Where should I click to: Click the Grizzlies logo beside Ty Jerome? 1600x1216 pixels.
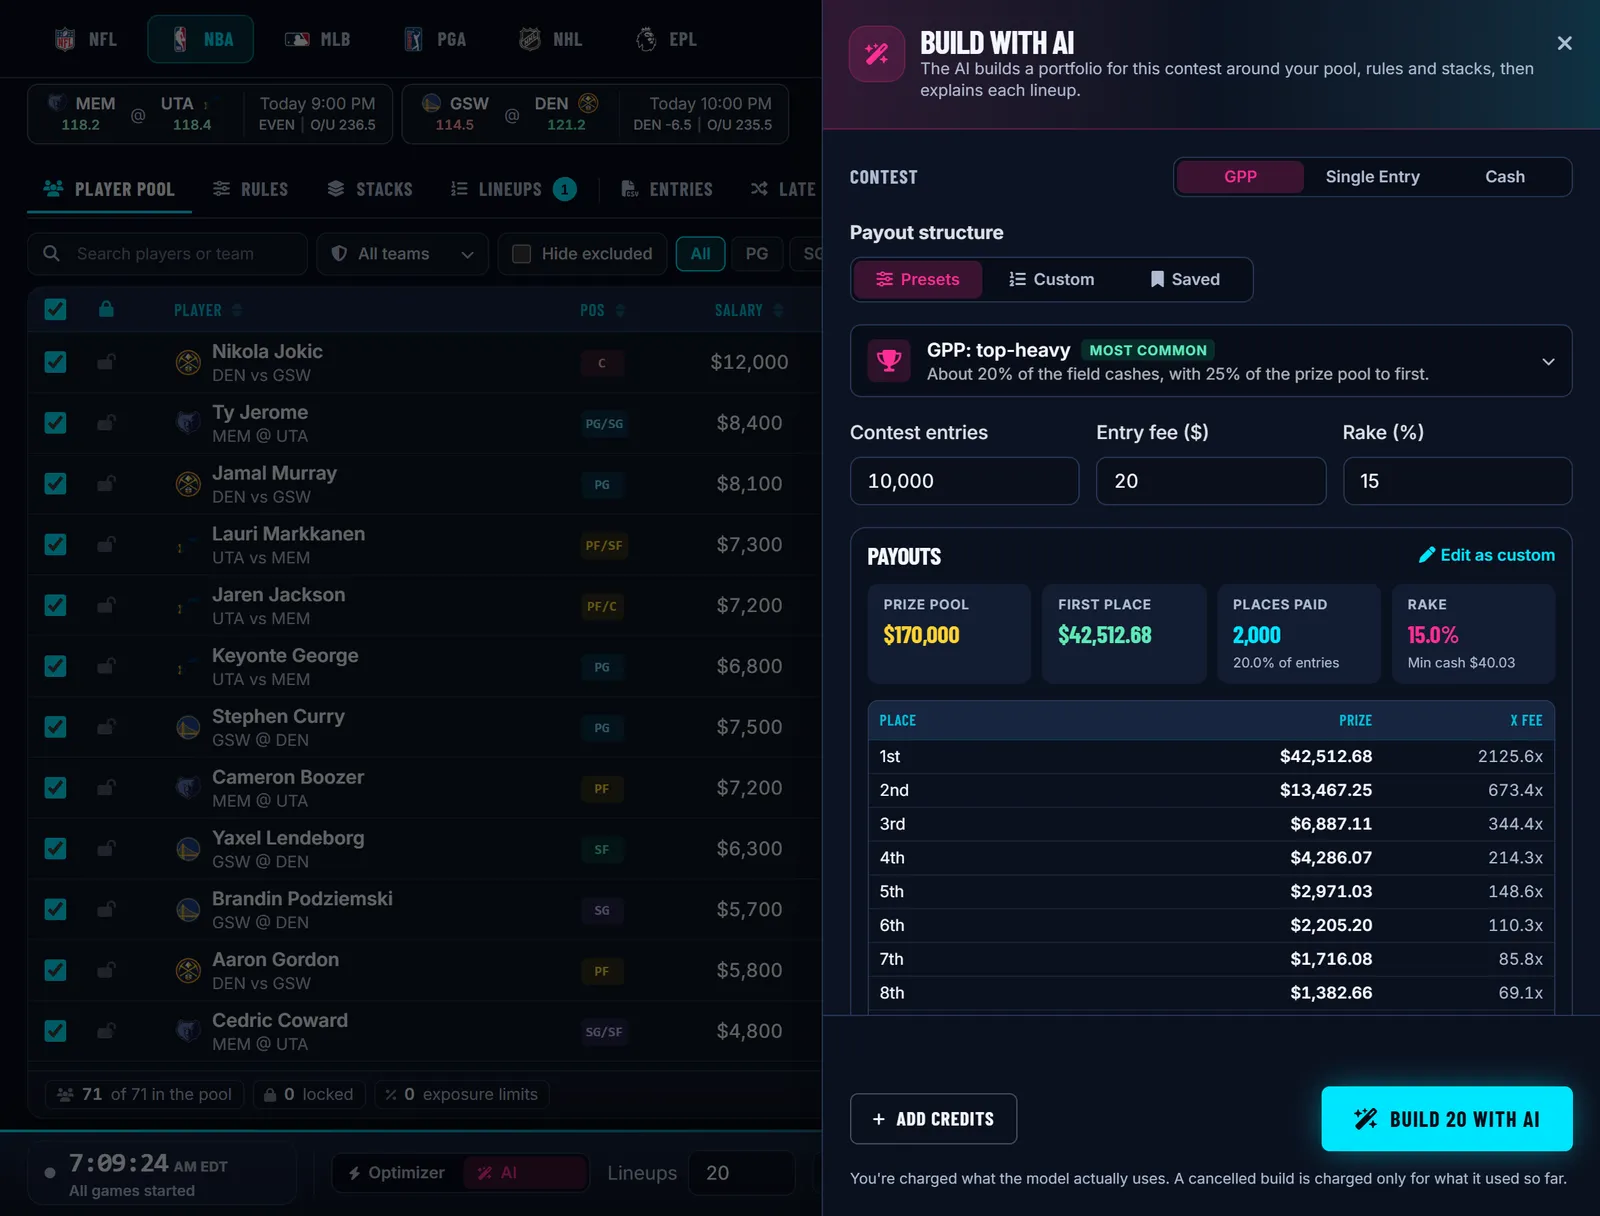[x=188, y=423]
